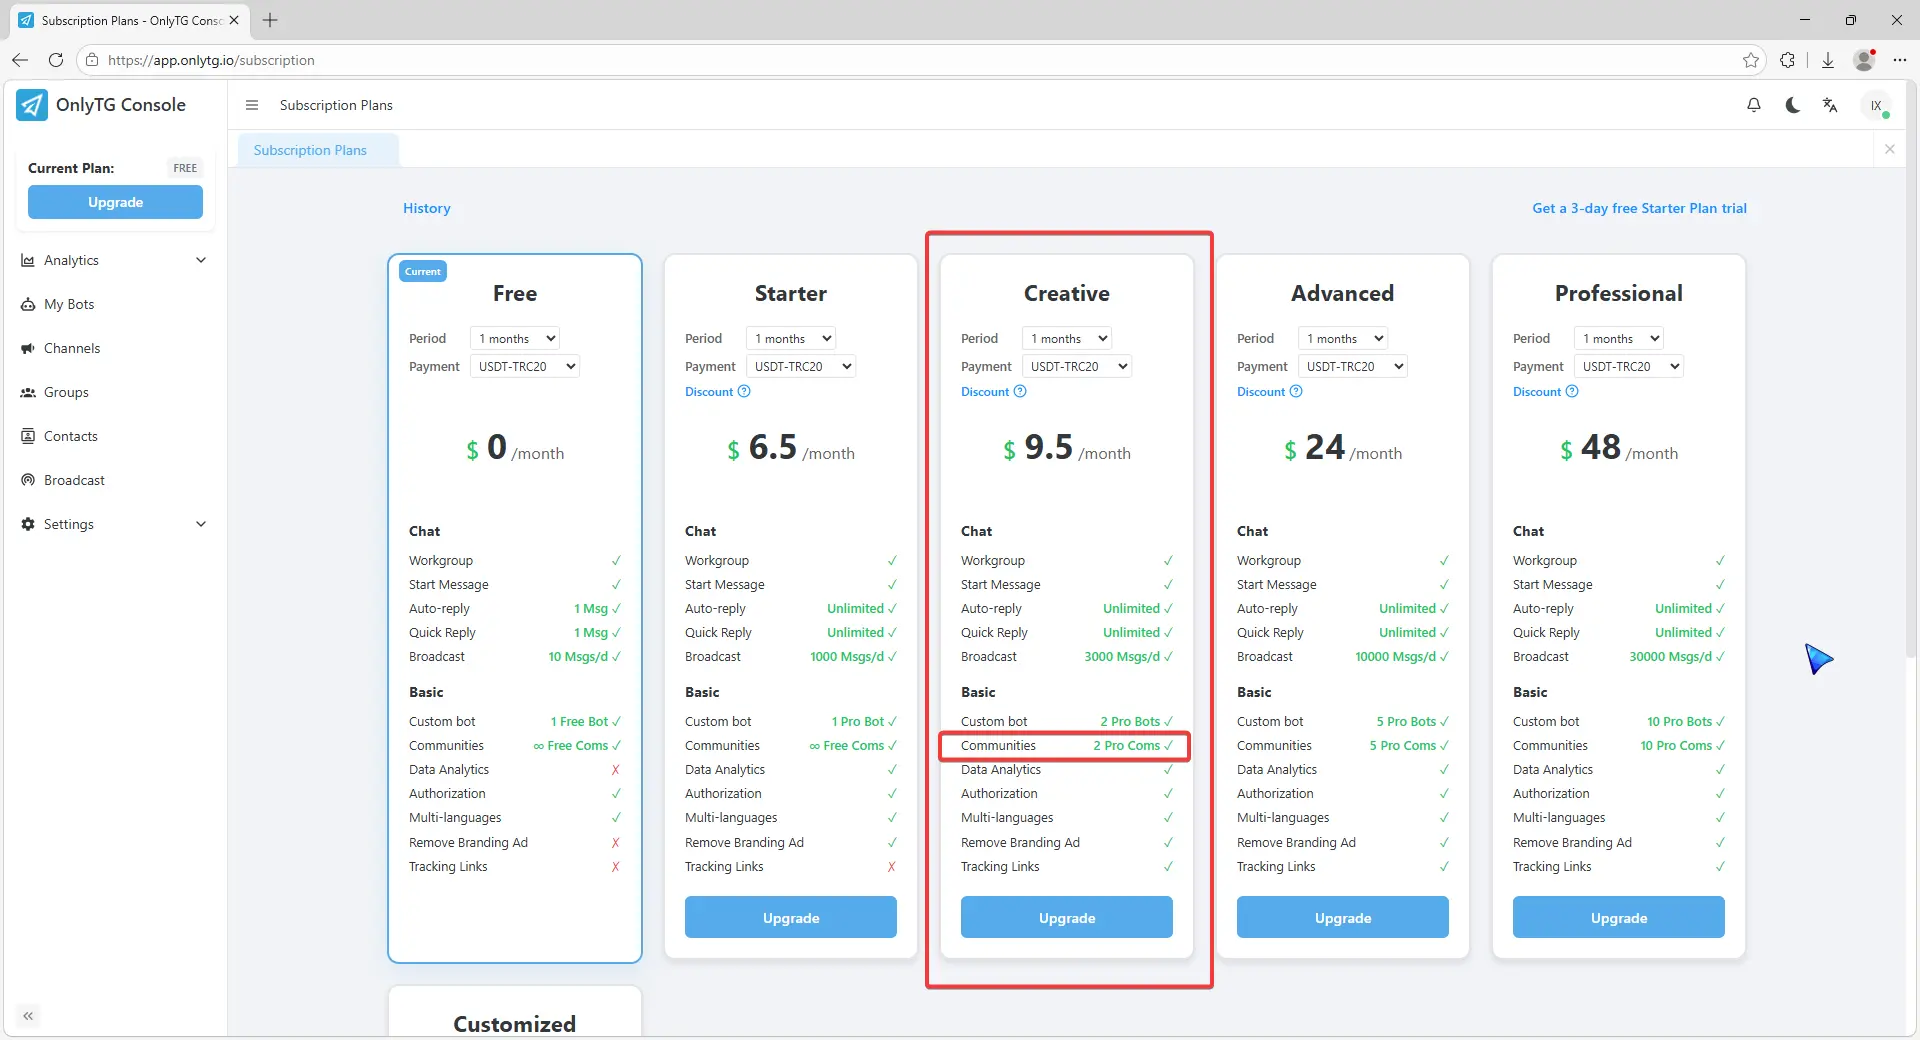This screenshot has width=1920, height=1040.
Task: Click the notification bell icon
Action: [1754, 105]
